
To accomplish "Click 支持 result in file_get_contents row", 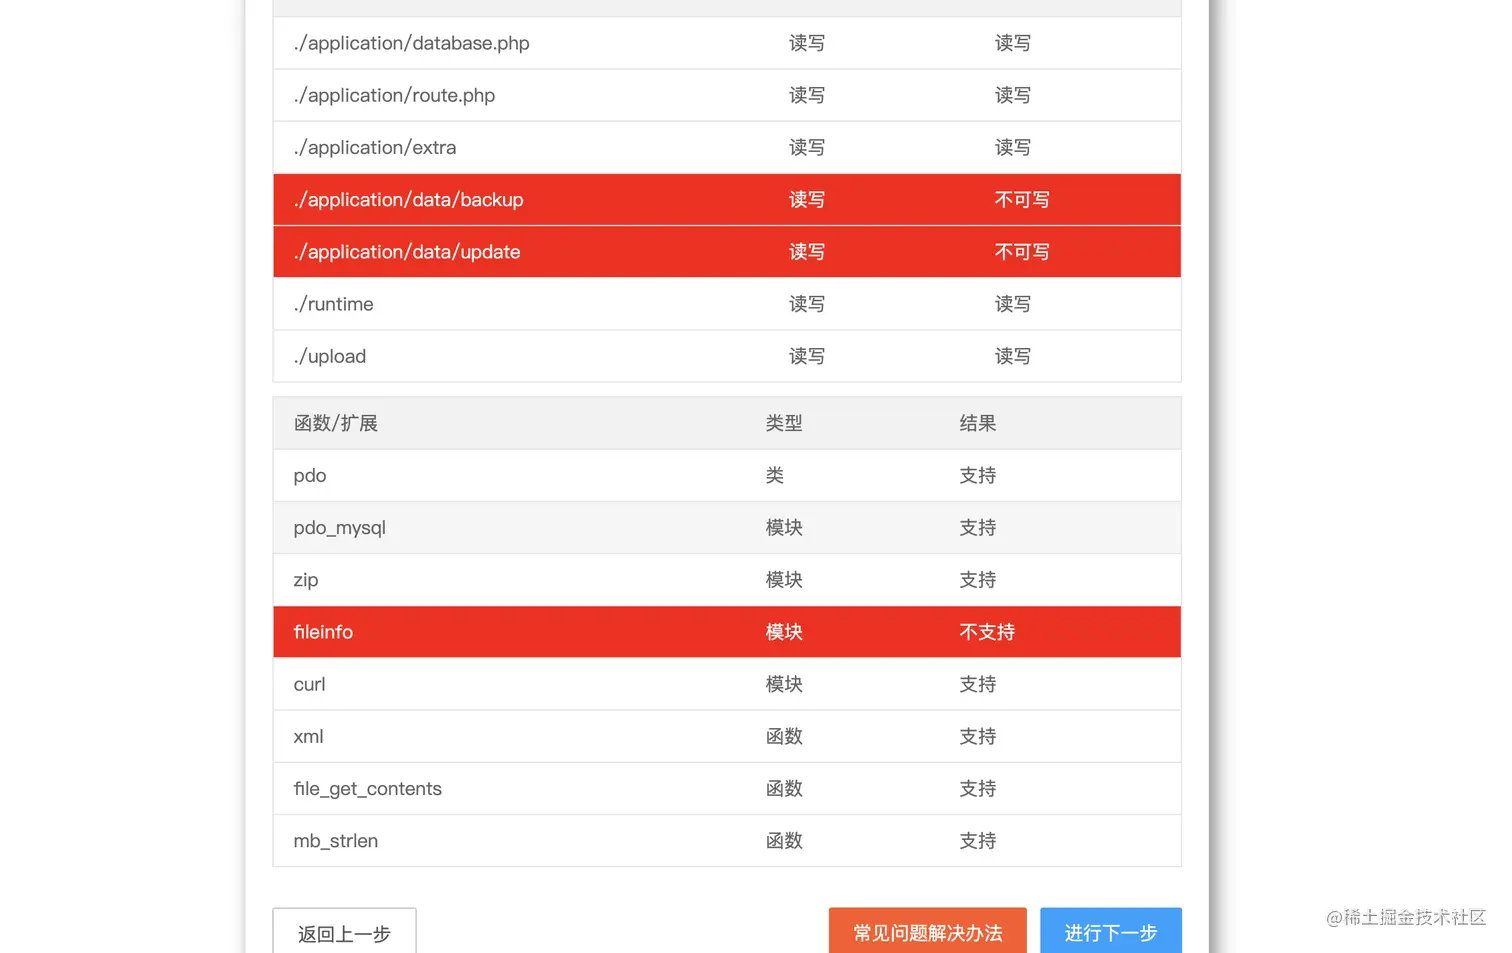I will [978, 789].
